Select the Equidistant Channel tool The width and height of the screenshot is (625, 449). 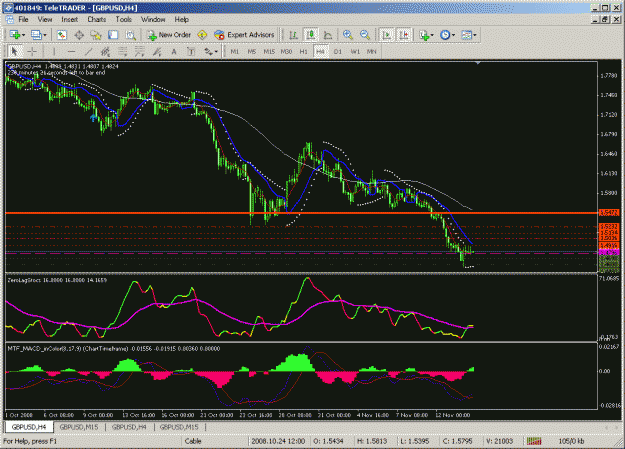pos(106,51)
